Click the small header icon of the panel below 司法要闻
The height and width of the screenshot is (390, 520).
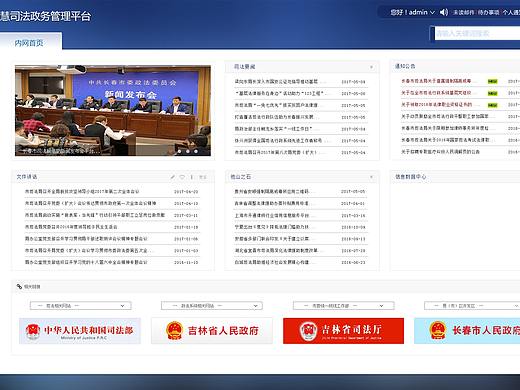click(371, 177)
